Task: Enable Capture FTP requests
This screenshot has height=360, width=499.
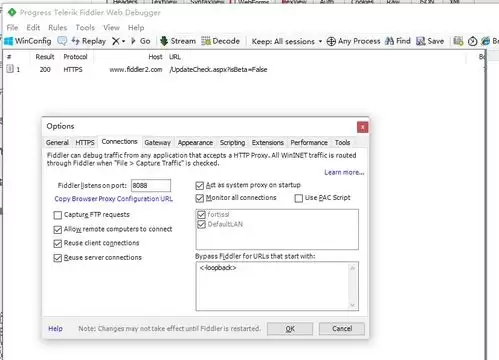Action: coord(57,215)
